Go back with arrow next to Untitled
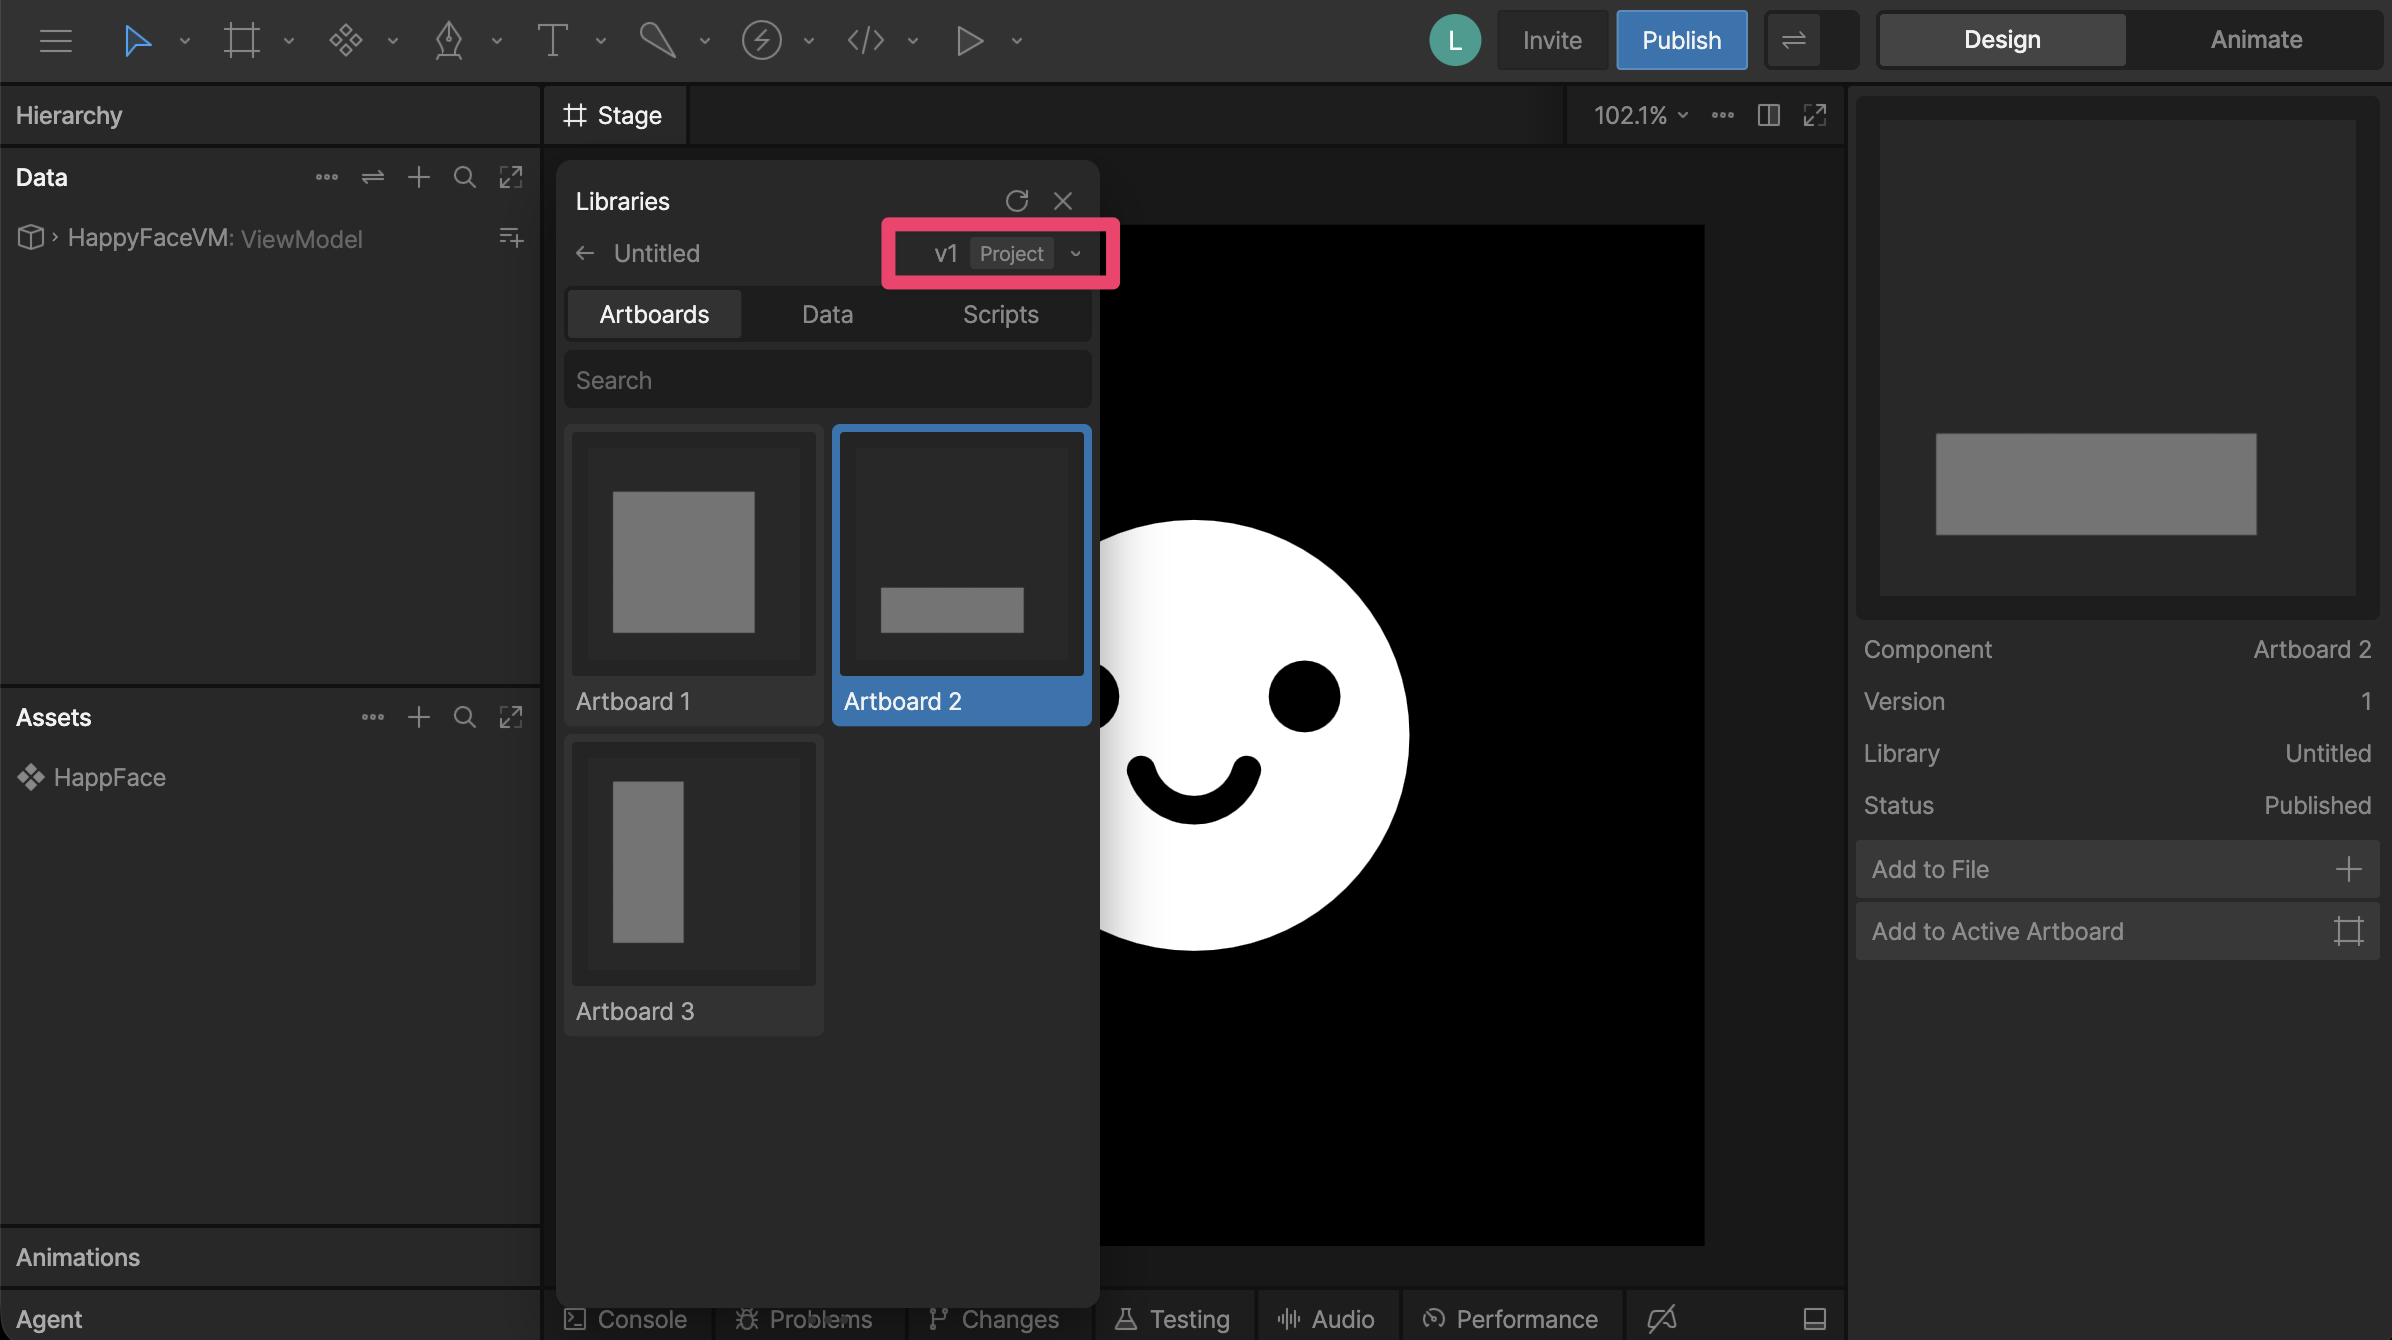Image resolution: width=2392 pixels, height=1340 pixels. pyautogui.click(x=585, y=253)
